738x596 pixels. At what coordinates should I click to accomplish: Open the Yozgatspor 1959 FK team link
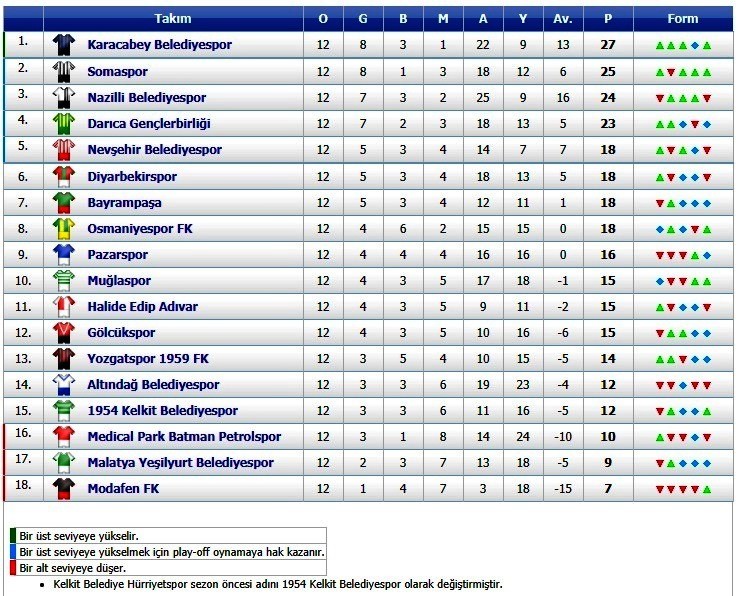click(148, 359)
